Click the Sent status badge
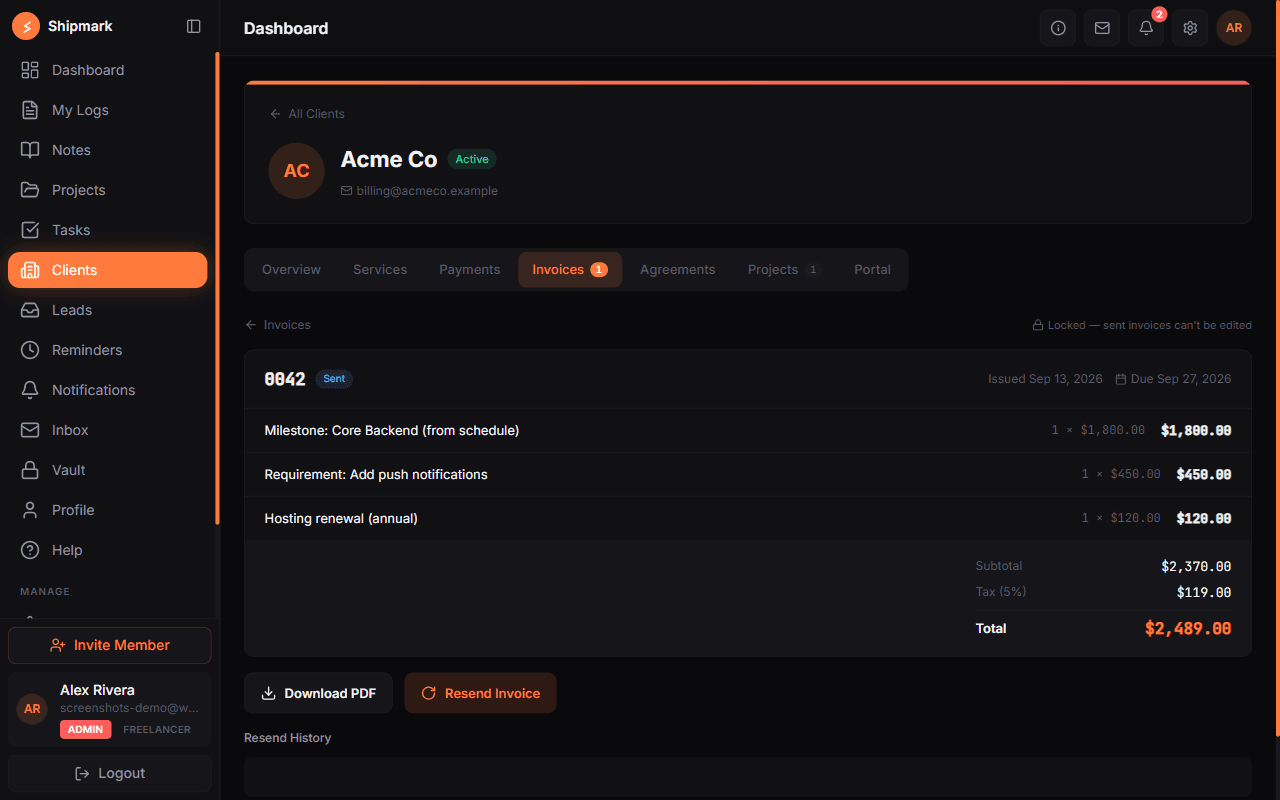1280x800 pixels. (x=334, y=379)
